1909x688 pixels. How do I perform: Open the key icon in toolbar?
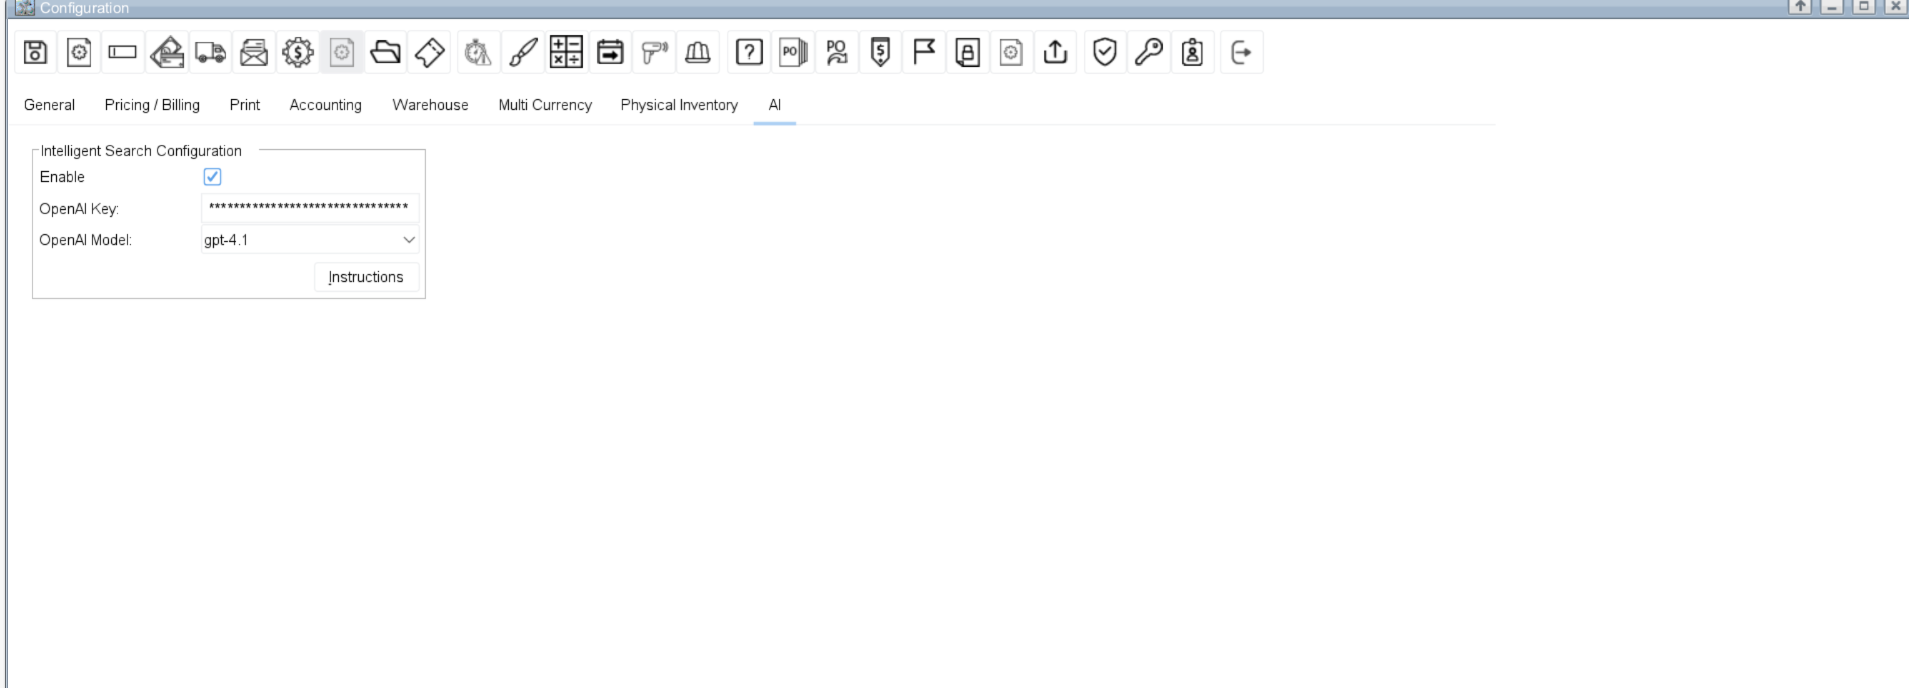[1148, 53]
